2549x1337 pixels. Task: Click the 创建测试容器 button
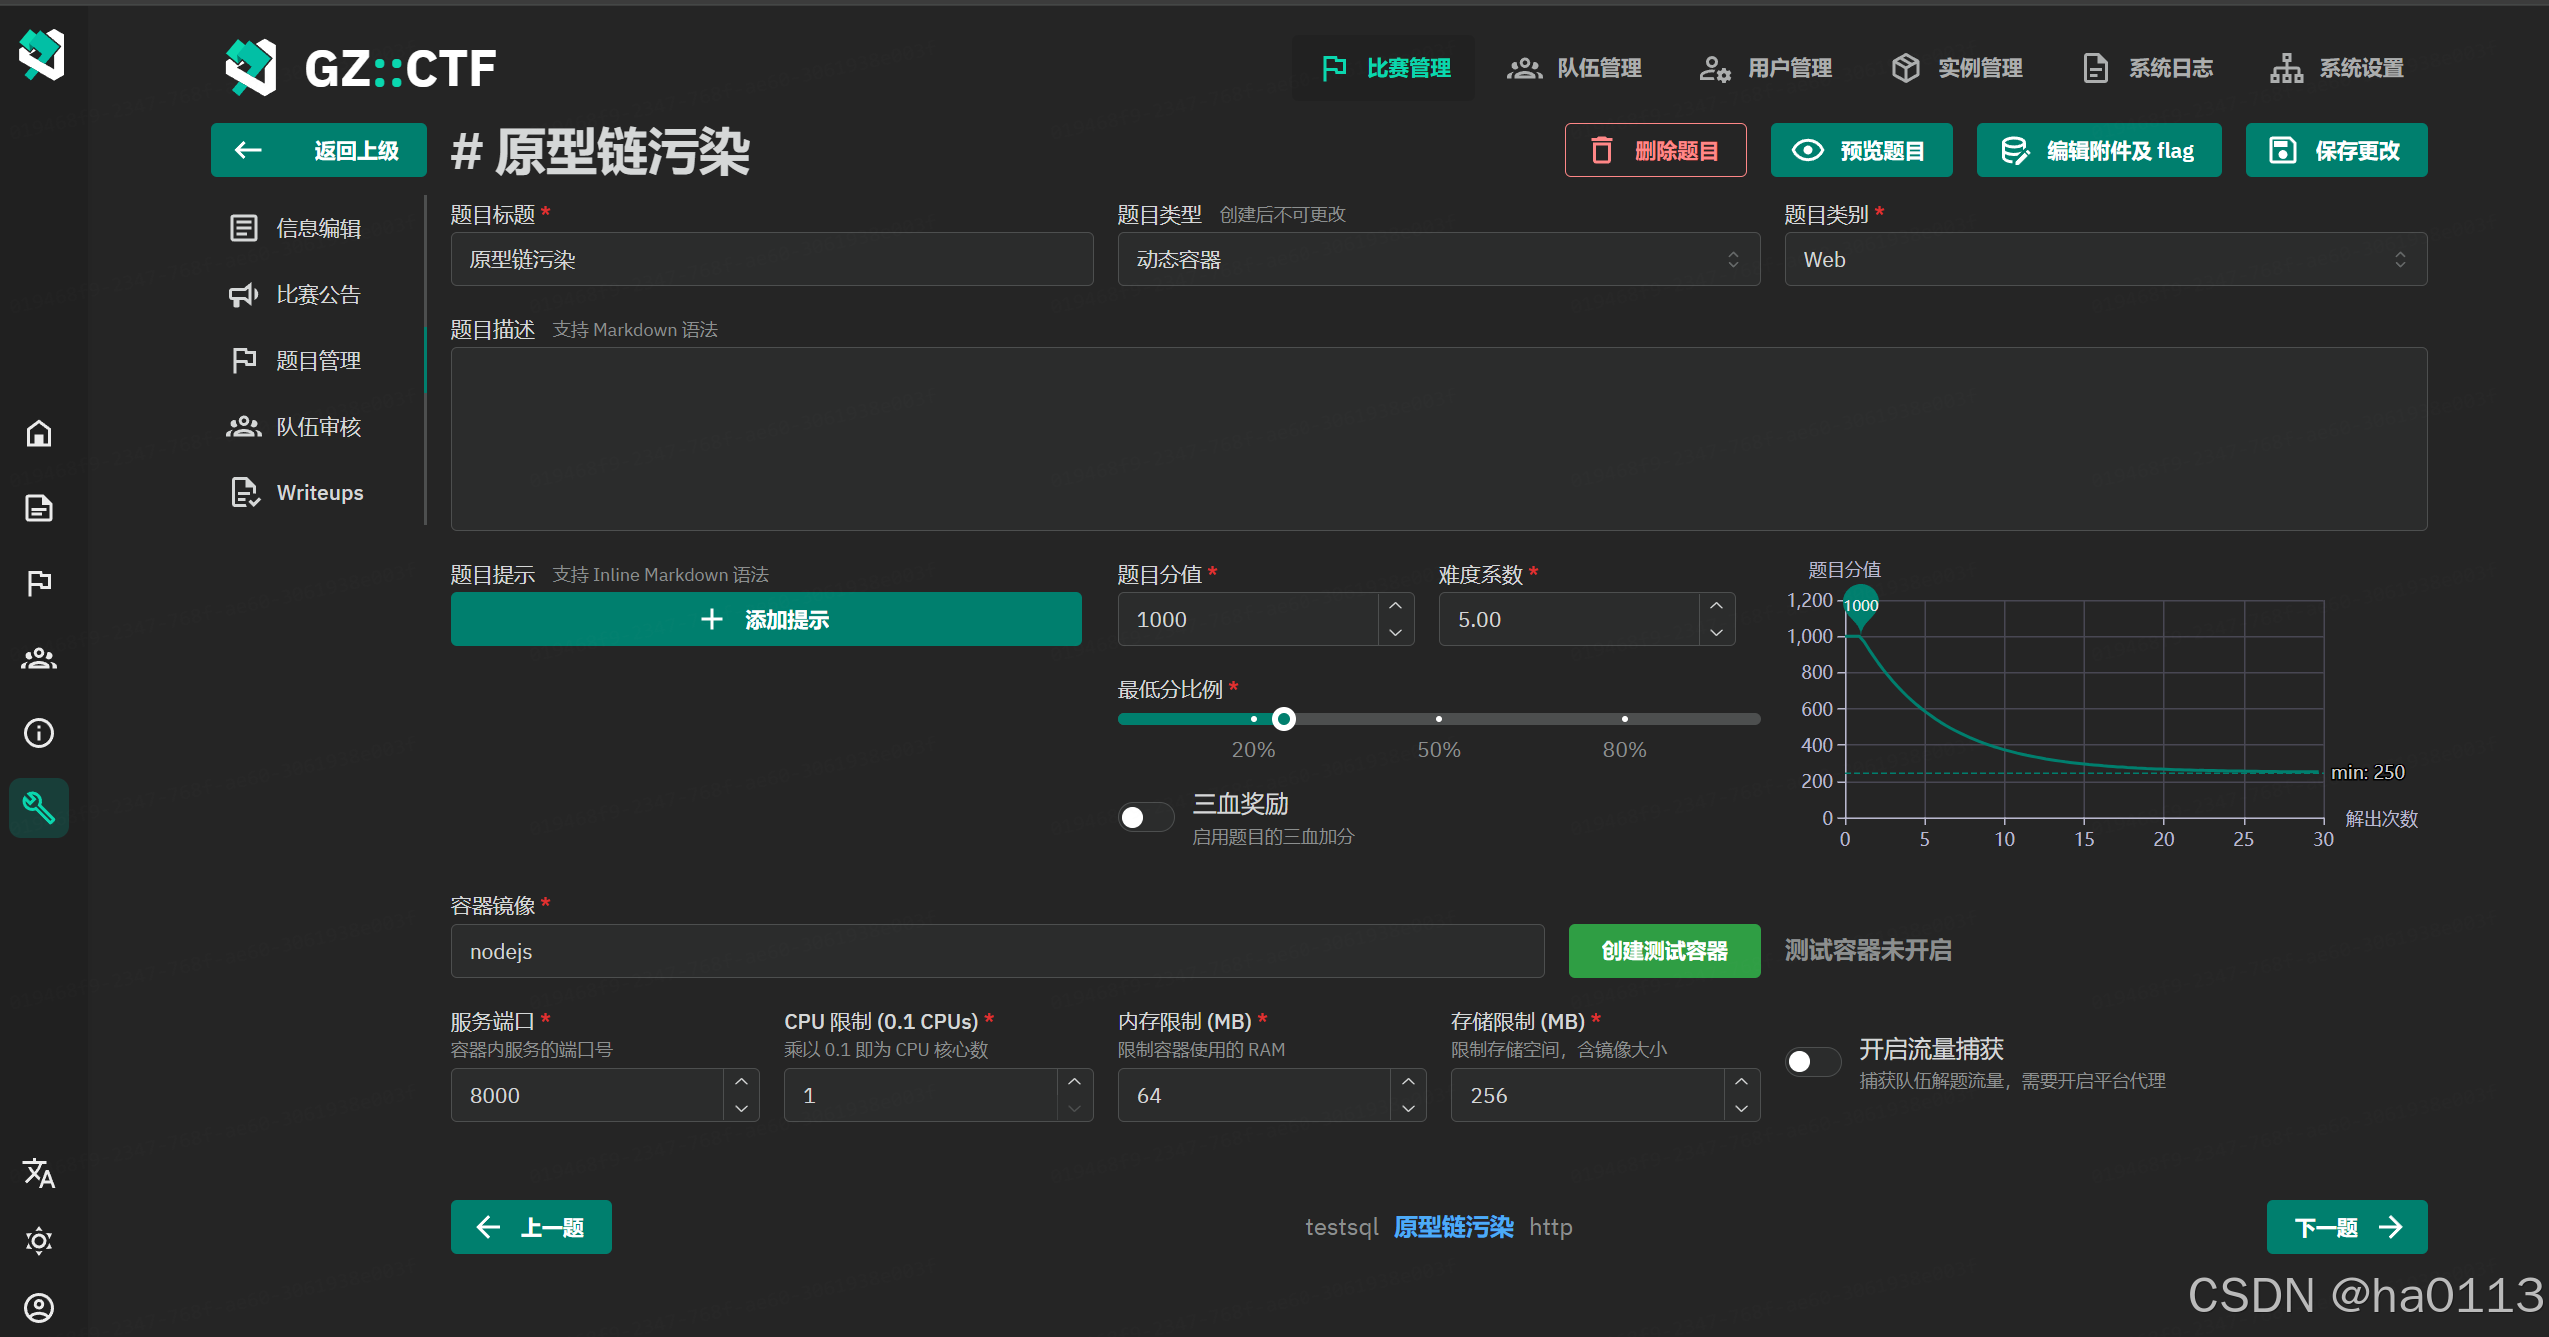(1664, 951)
